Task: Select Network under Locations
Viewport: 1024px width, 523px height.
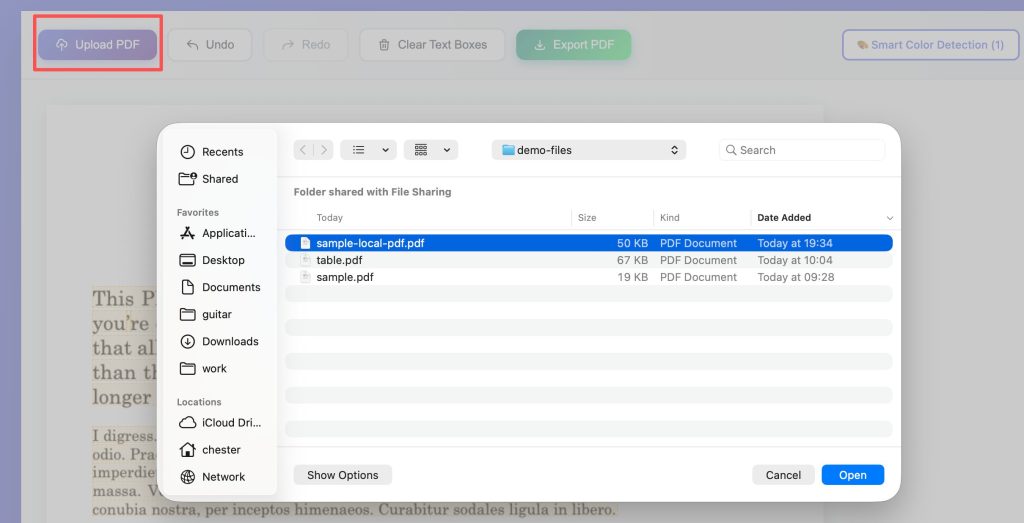Action: pyautogui.click(x=212, y=477)
